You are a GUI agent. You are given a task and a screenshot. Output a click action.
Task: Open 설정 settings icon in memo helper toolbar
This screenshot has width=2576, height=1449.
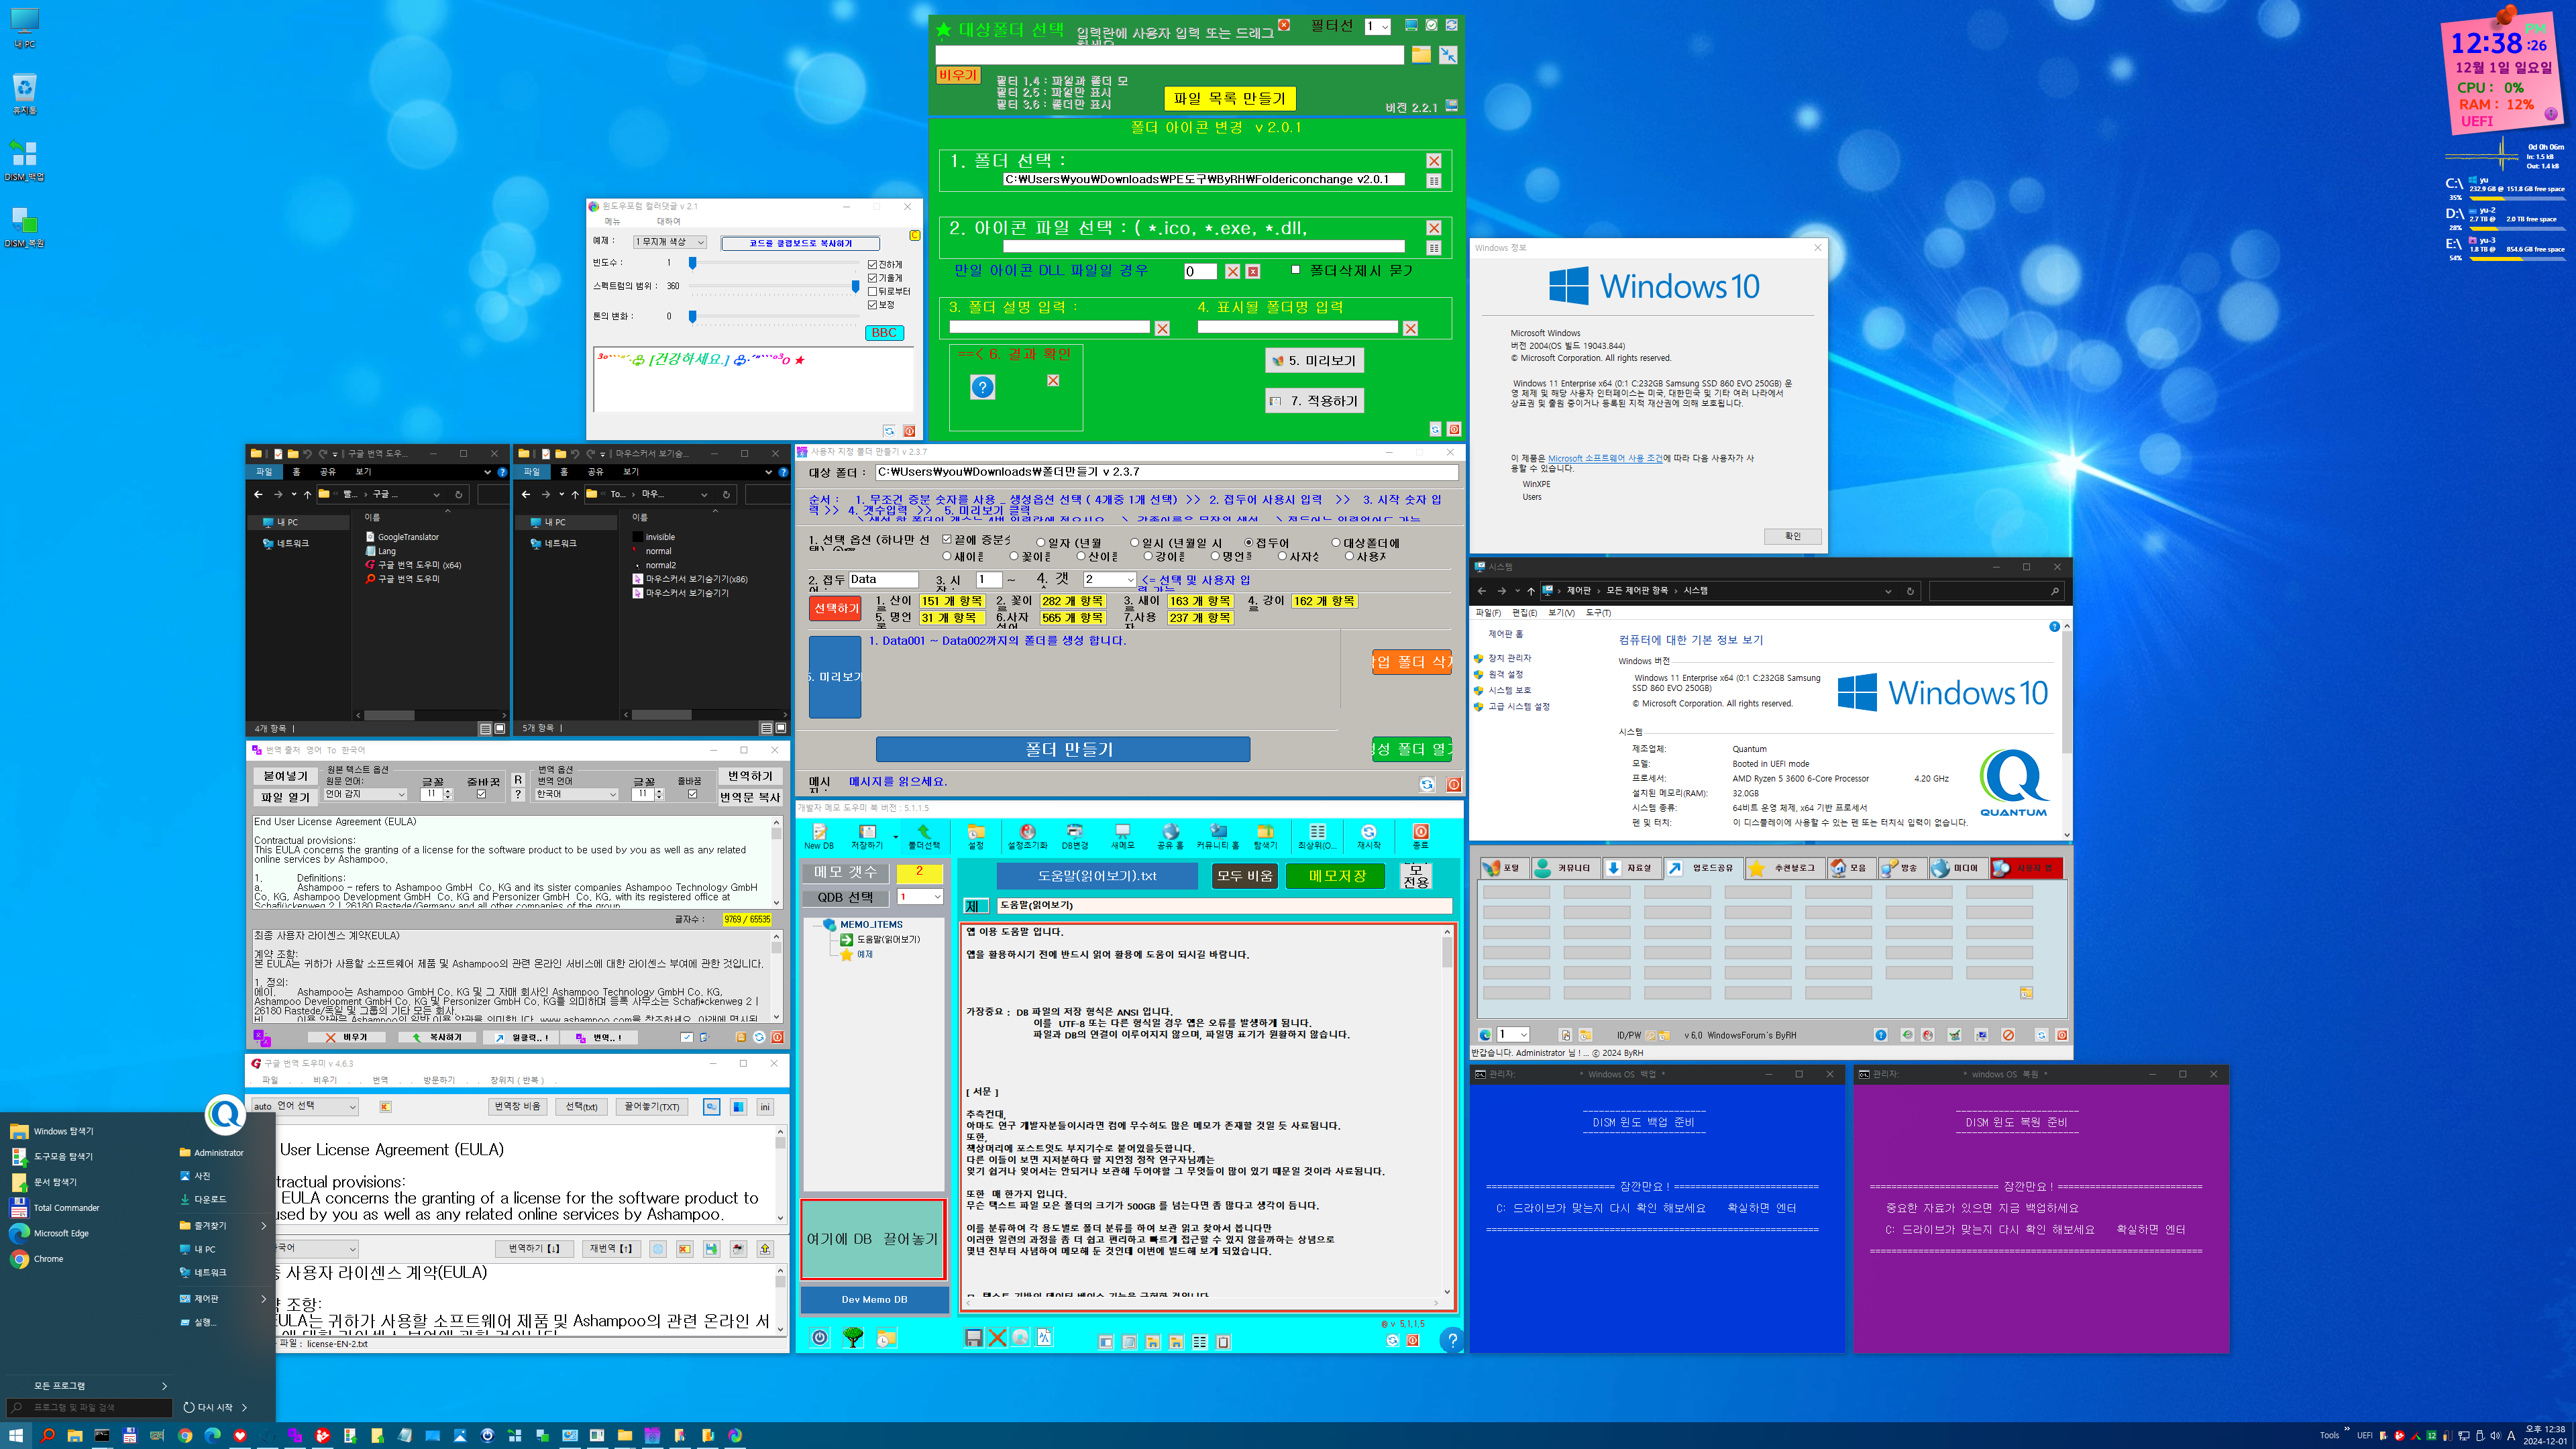[976, 836]
